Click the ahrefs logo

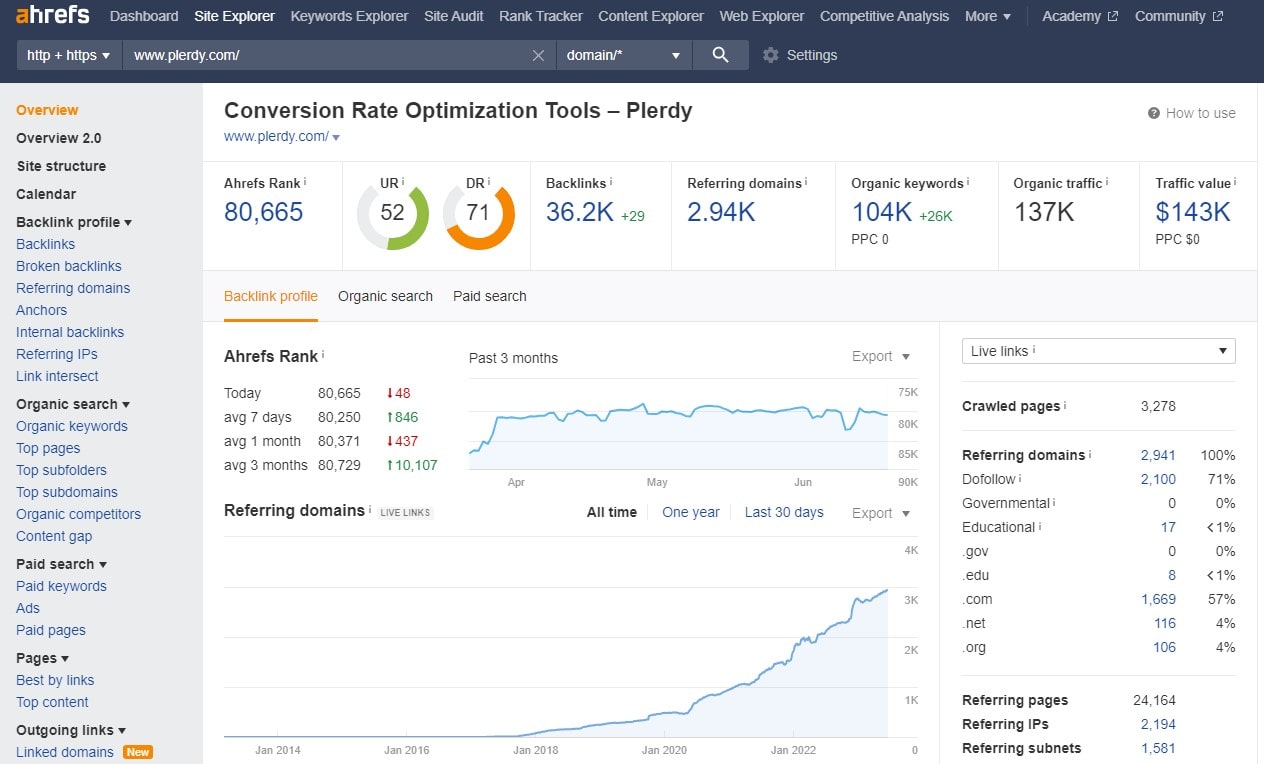[52, 15]
